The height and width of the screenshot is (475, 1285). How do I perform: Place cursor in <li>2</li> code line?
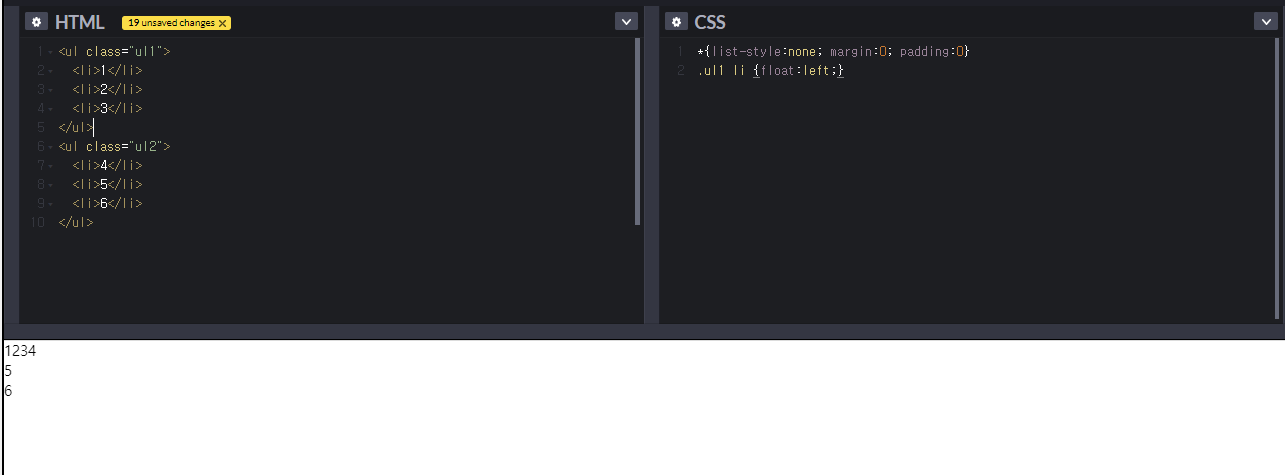coord(108,89)
